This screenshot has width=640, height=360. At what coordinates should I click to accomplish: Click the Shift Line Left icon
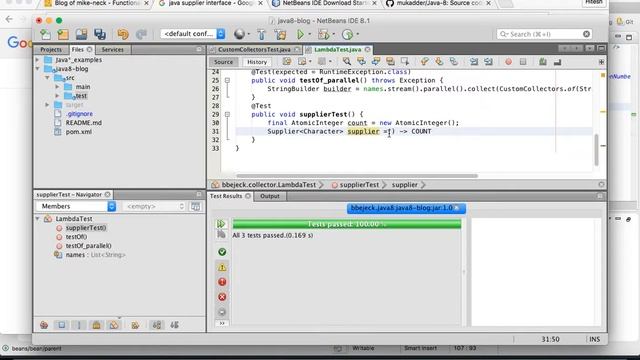click(x=473, y=62)
